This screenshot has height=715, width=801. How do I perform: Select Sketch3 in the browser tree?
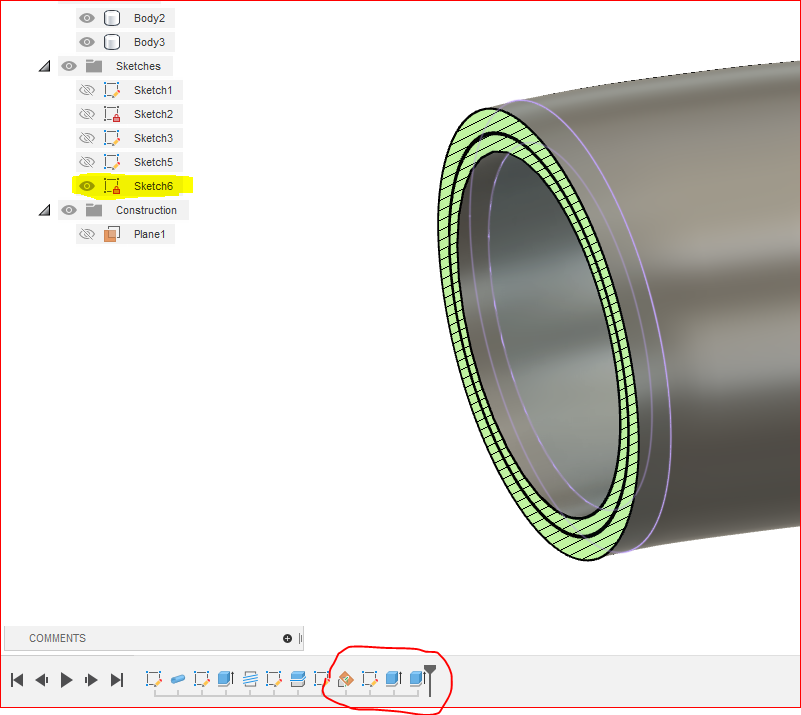pos(153,137)
